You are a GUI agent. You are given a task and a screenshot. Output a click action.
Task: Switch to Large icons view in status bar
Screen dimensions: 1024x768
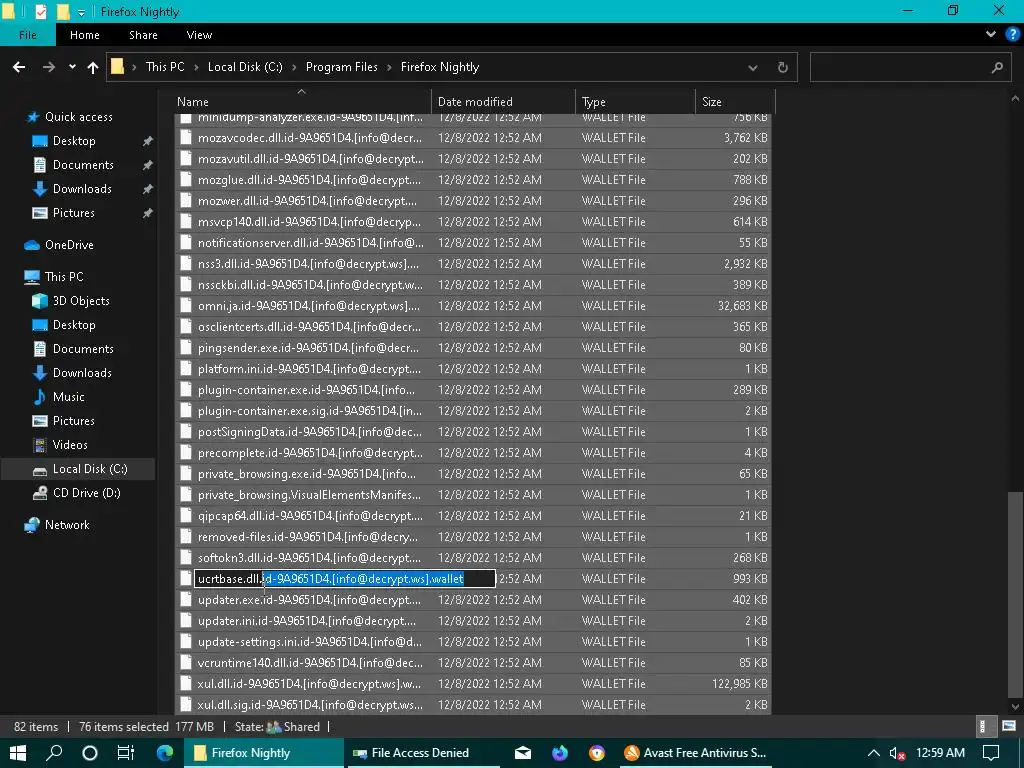pos(1008,726)
